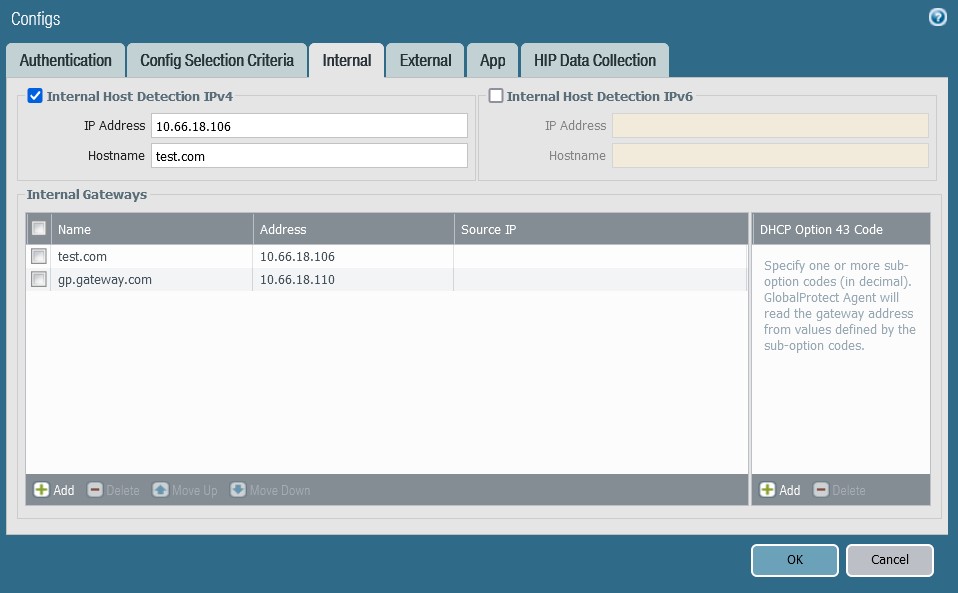Open the help icon in the top-right corner
Viewport: 958px width, 593px height.
pos(937,17)
